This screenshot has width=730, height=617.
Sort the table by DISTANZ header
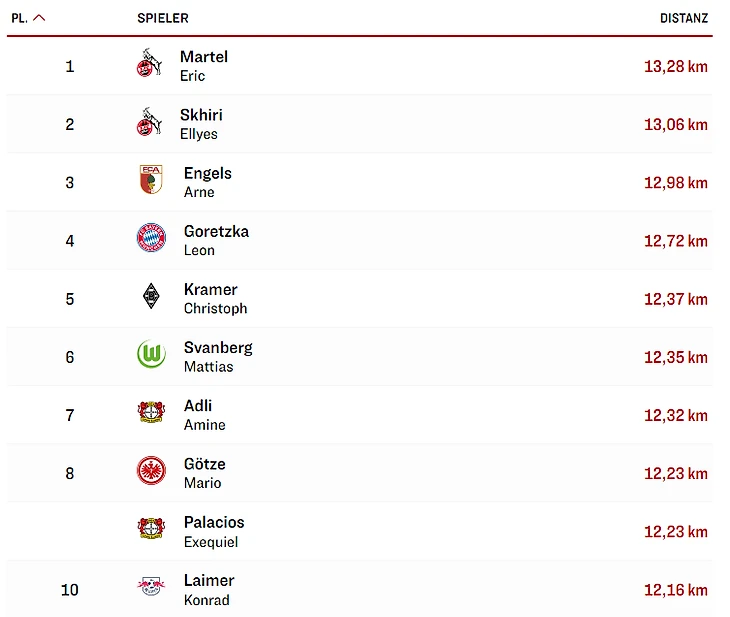[683, 18]
